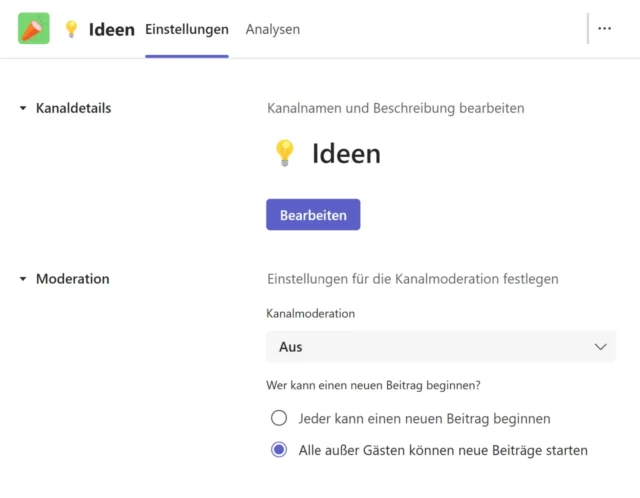
Task: Click 'Einstellungen für die Kanalmoderation festlegen' text
Action: click(413, 279)
